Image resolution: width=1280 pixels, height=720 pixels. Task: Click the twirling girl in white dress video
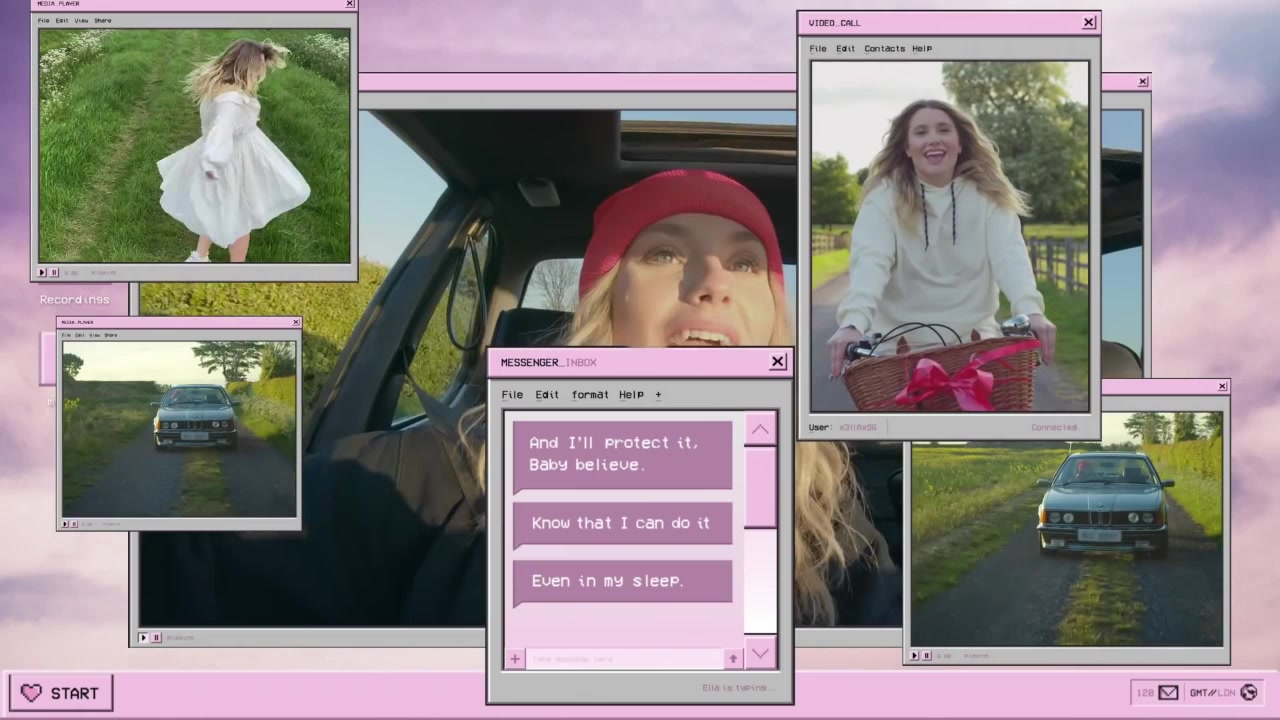[194, 145]
